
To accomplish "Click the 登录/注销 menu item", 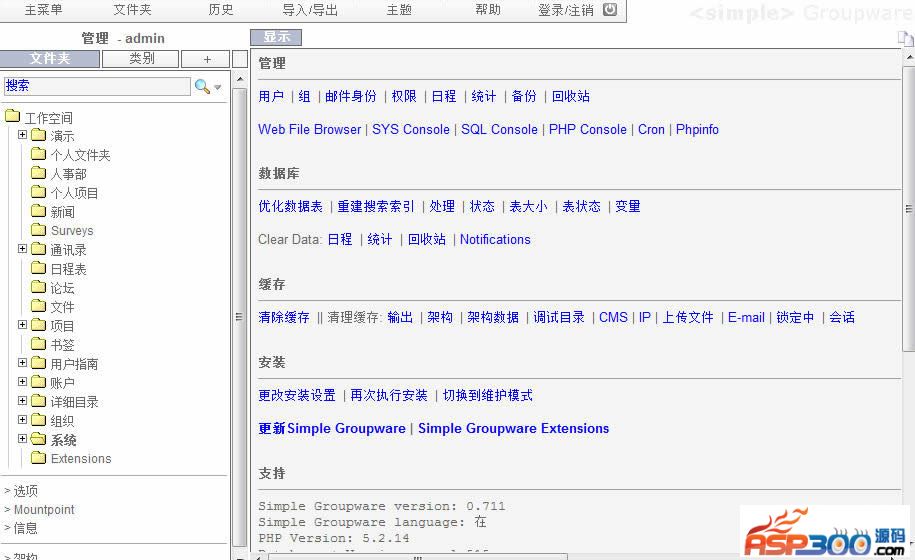I will click(565, 9).
